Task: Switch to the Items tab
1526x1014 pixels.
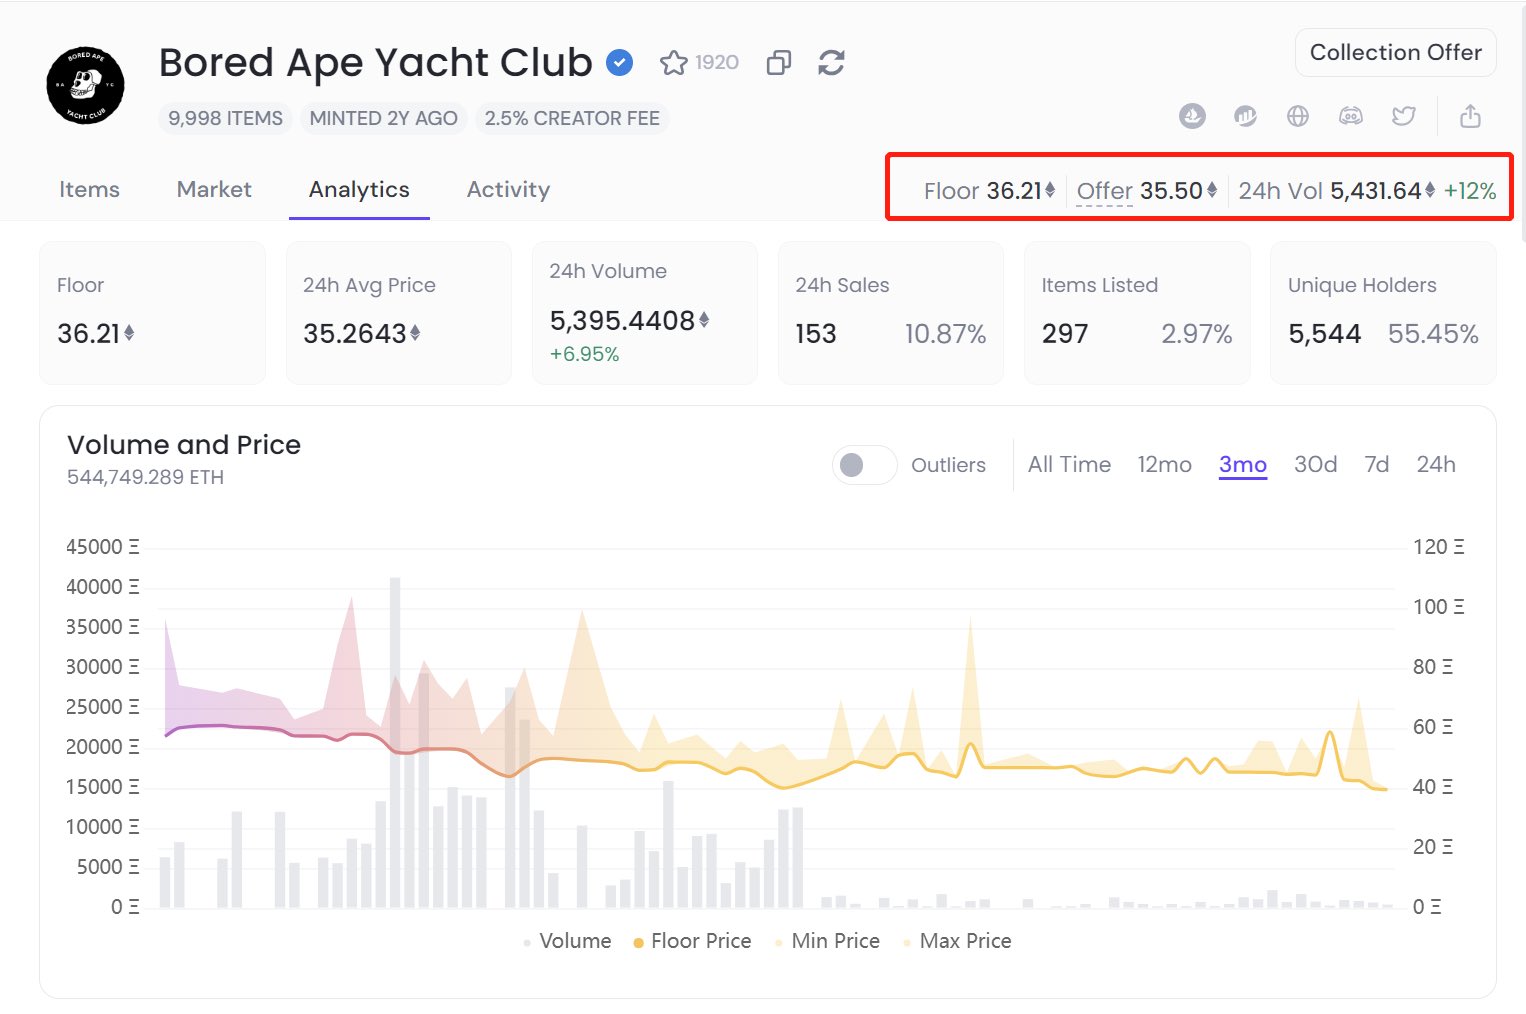Action: click(89, 190)
